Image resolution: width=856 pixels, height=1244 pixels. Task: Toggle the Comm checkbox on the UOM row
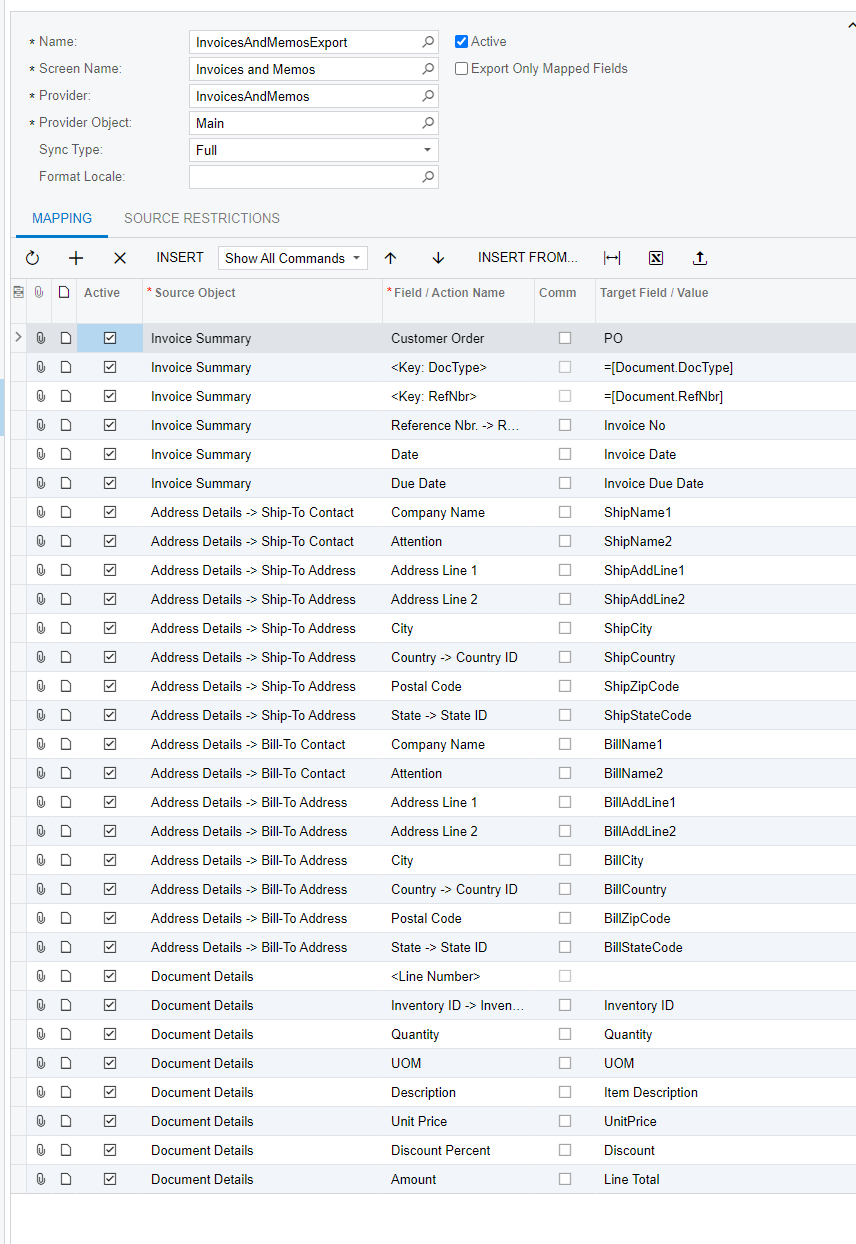point(565,1063)
